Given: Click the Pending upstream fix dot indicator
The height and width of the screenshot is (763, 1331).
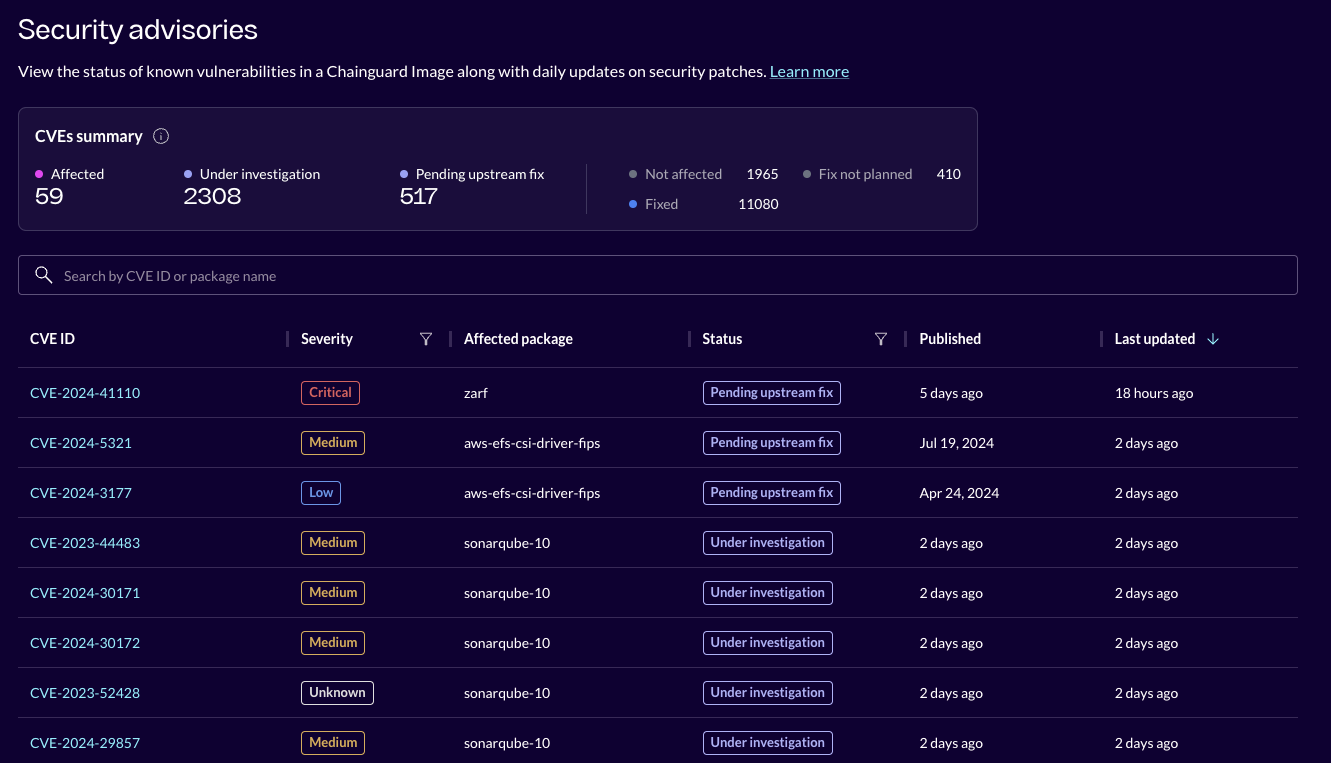Looking at the screenshot, I should pos(403,174).
